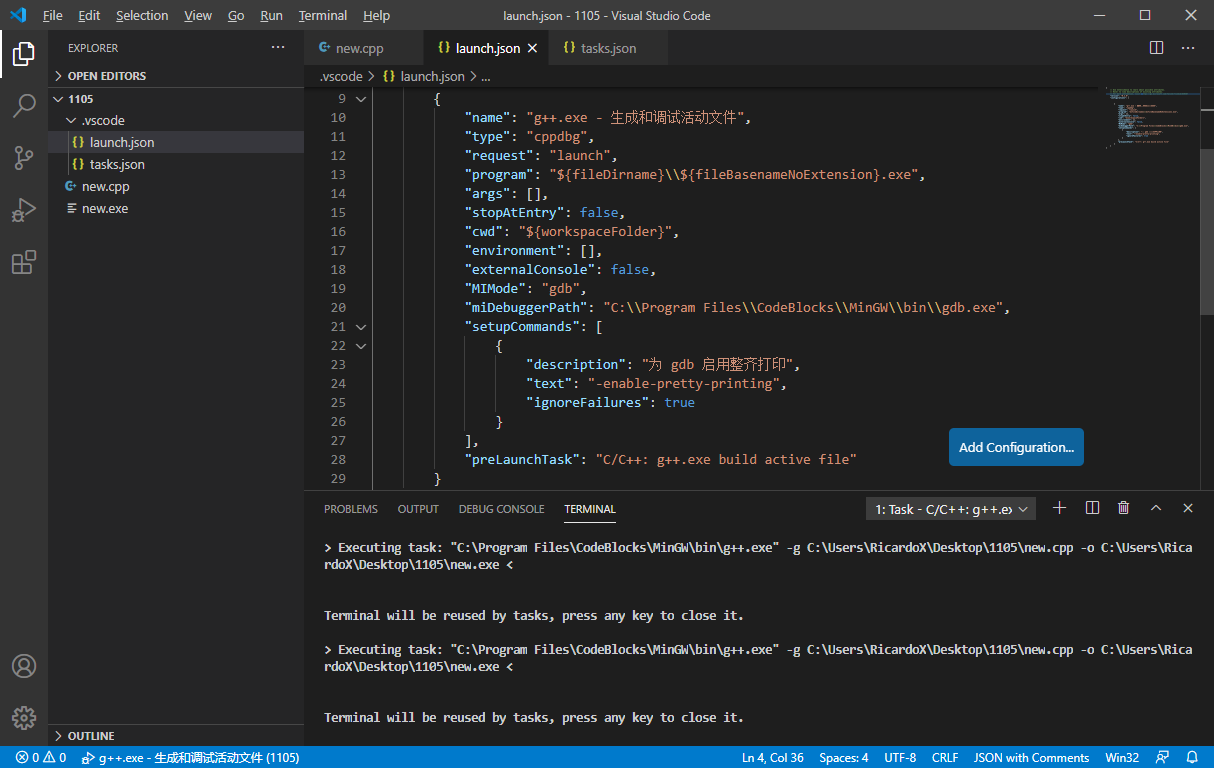Open the Extensions view
The width and height of the screenshot is (1214, 768).
[x=24, y=262]
